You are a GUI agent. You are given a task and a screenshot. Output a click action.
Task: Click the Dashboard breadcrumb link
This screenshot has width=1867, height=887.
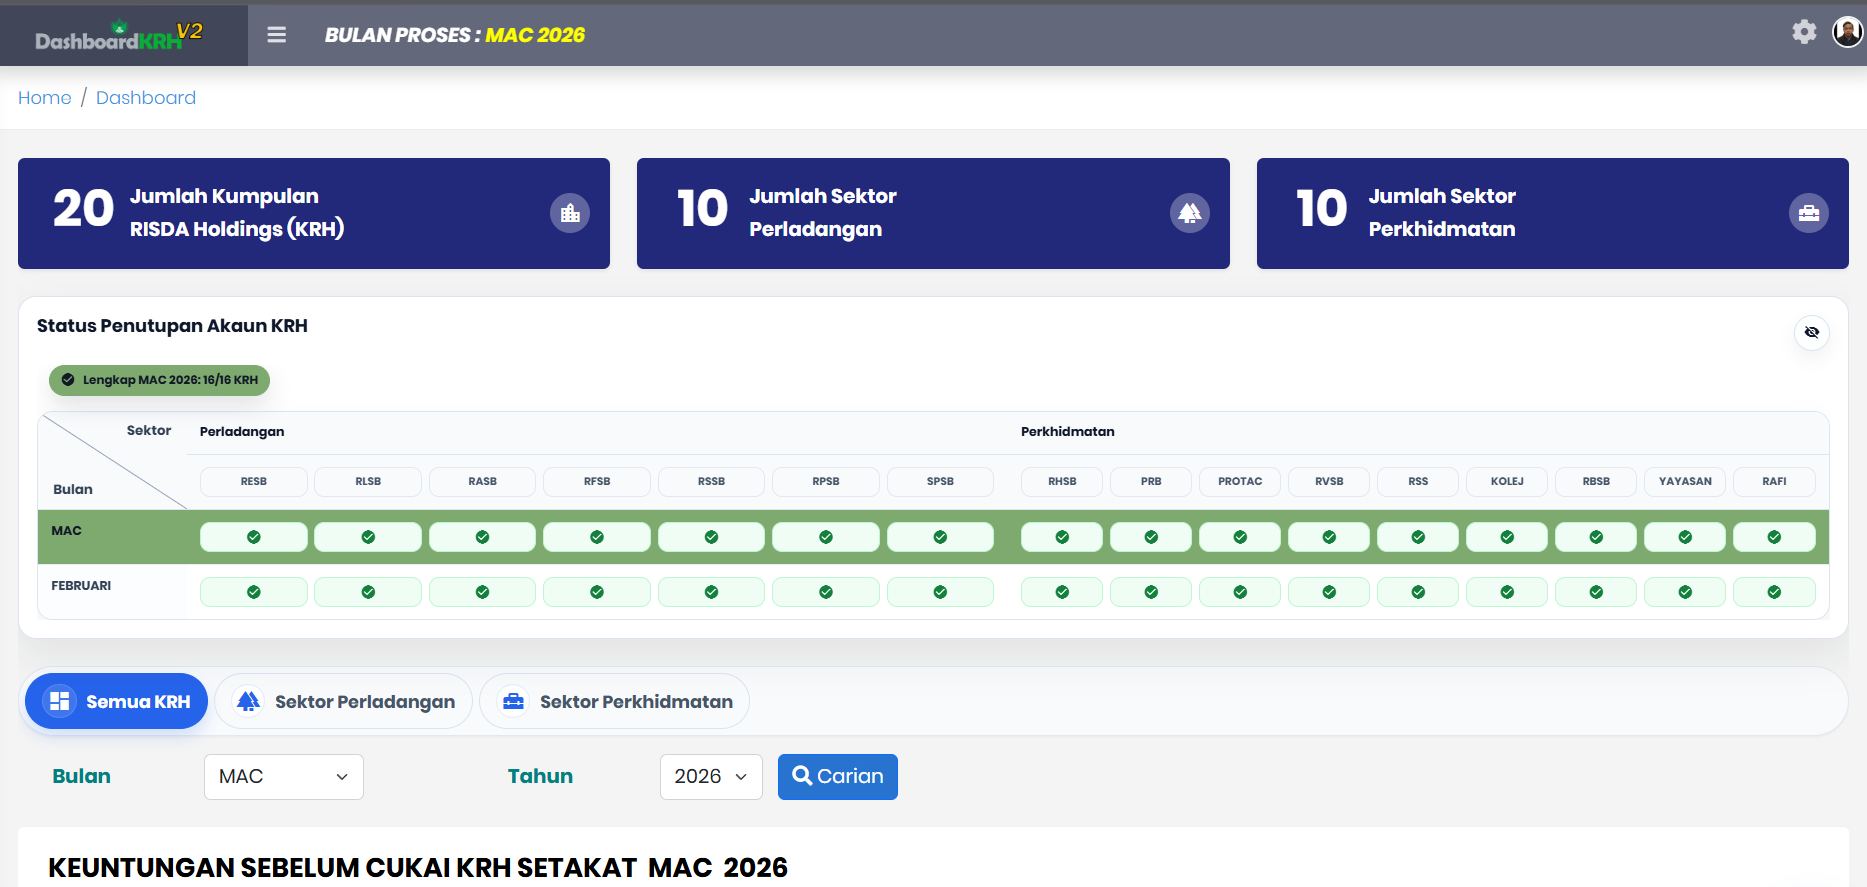(146, 98)
